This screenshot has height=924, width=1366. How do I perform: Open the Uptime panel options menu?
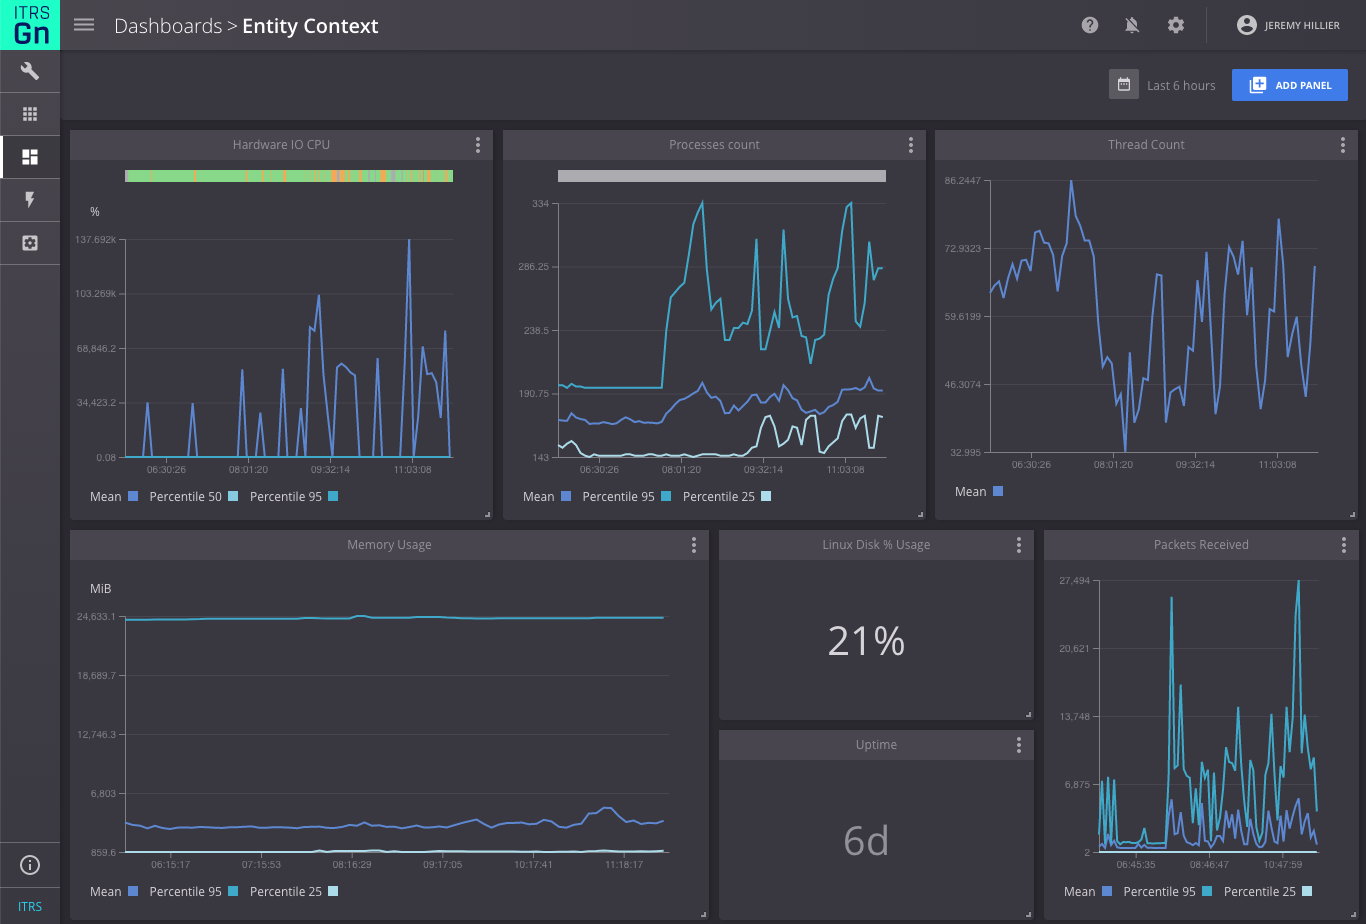(1018, 745)
